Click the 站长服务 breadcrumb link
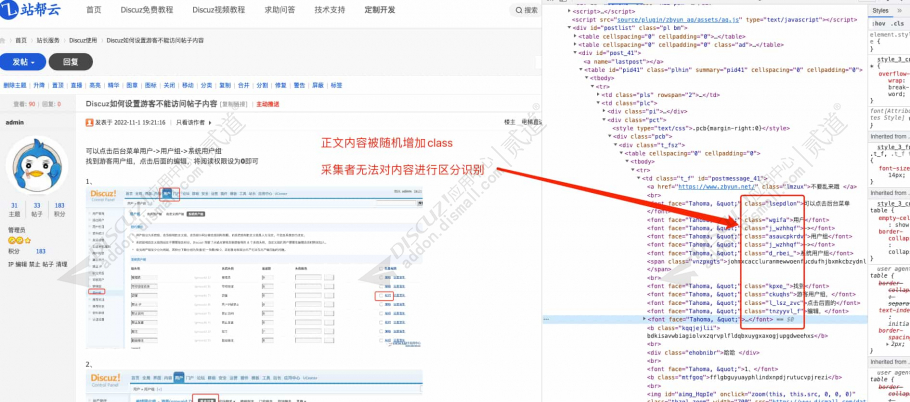The height and width of the screenshot is (402, 910). (x=48, y=41)
